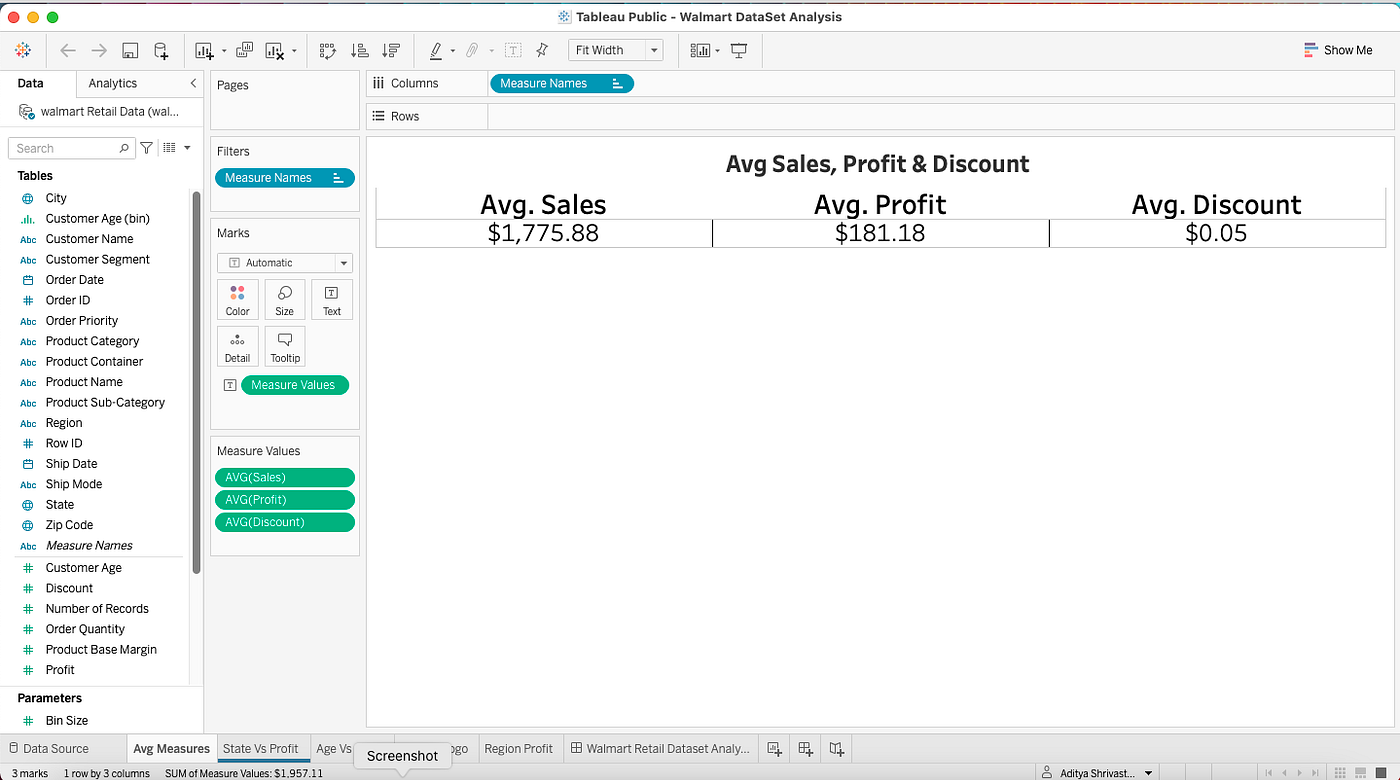Select the Highlight tool in the toolbar

(x=437, y=50)
